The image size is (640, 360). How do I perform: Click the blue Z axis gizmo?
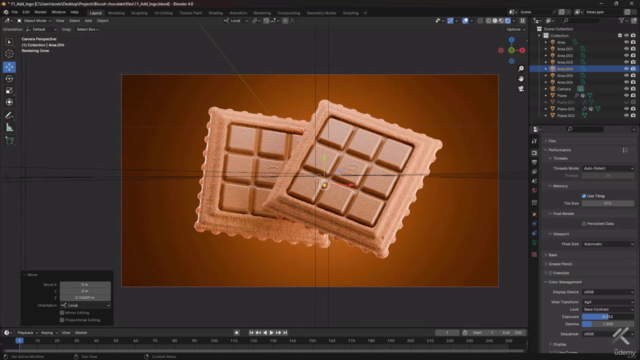[511, 40]
